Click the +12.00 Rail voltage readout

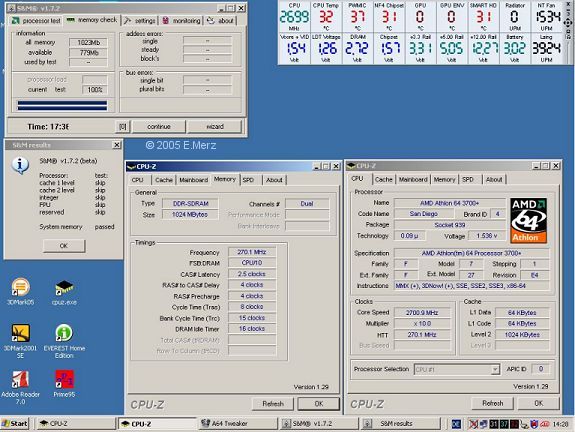[483, 48]
